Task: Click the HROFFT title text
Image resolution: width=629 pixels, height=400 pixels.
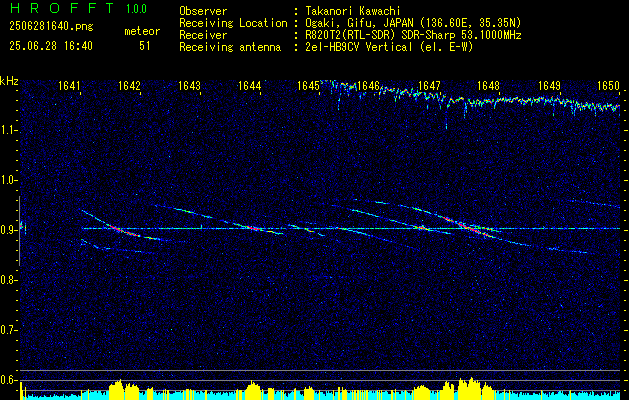Action: tap(62, 8)
